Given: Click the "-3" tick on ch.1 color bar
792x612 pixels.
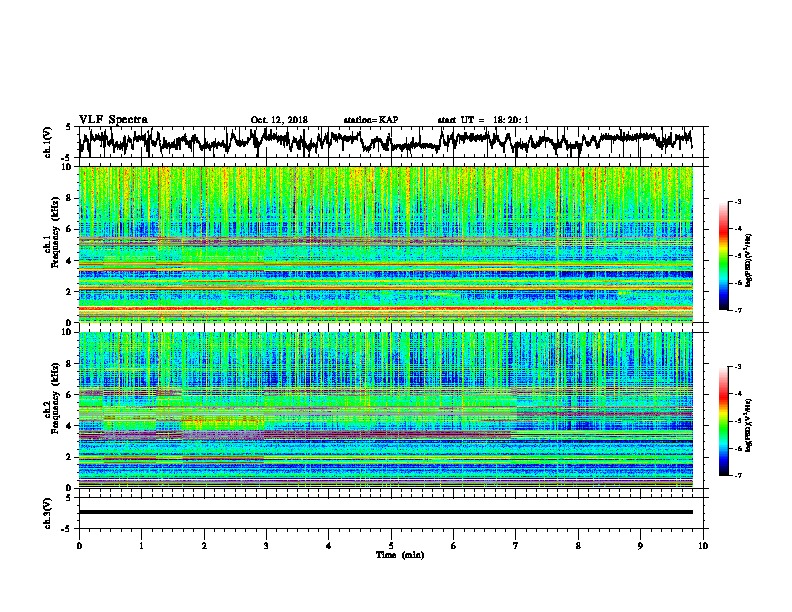Looking at the screenshot, I should [737, 201].
